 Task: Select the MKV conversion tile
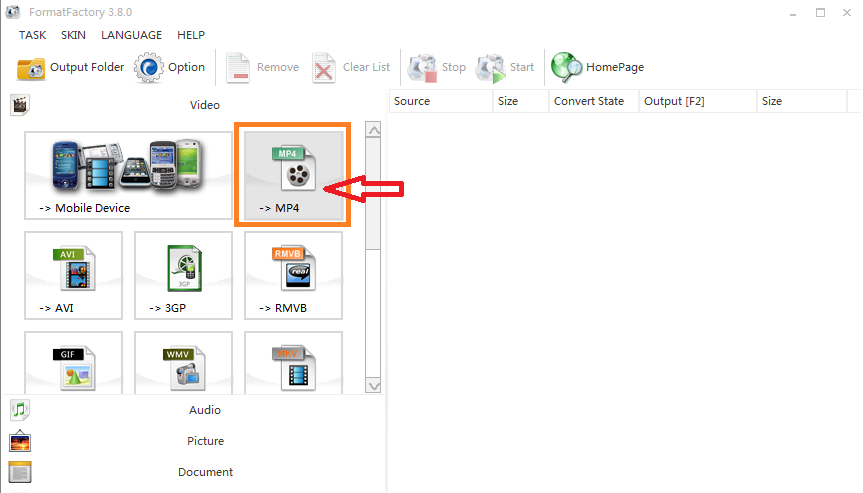293,363
